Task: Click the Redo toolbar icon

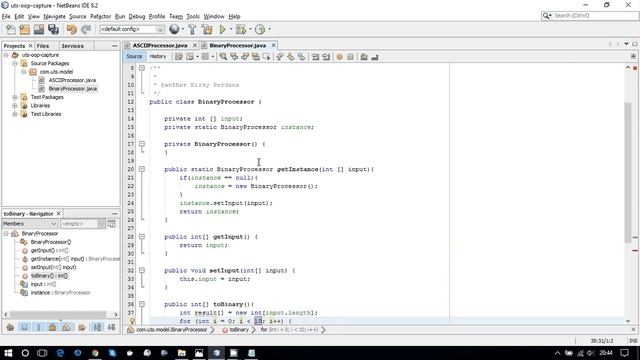Action: pyautogui.click(x=86, y=29)
